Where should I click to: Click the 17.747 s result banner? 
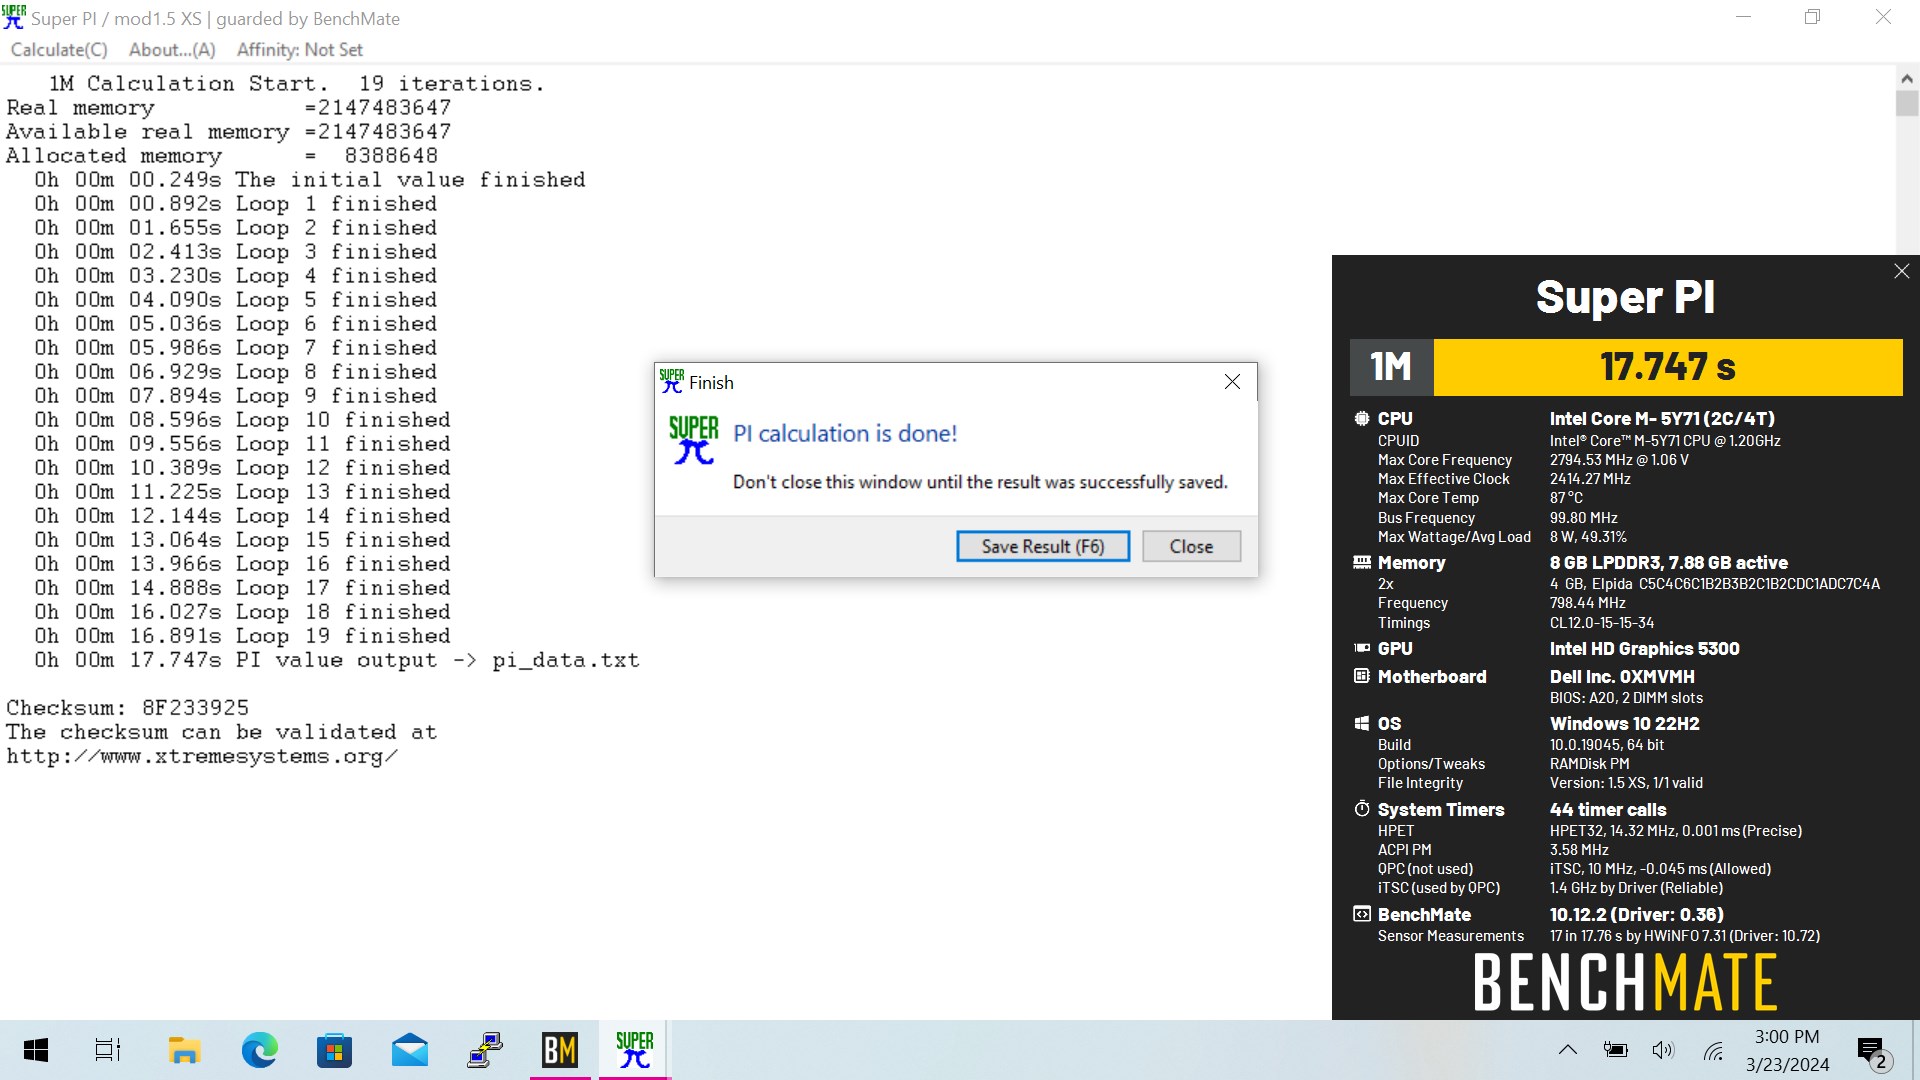[1668, 367]
